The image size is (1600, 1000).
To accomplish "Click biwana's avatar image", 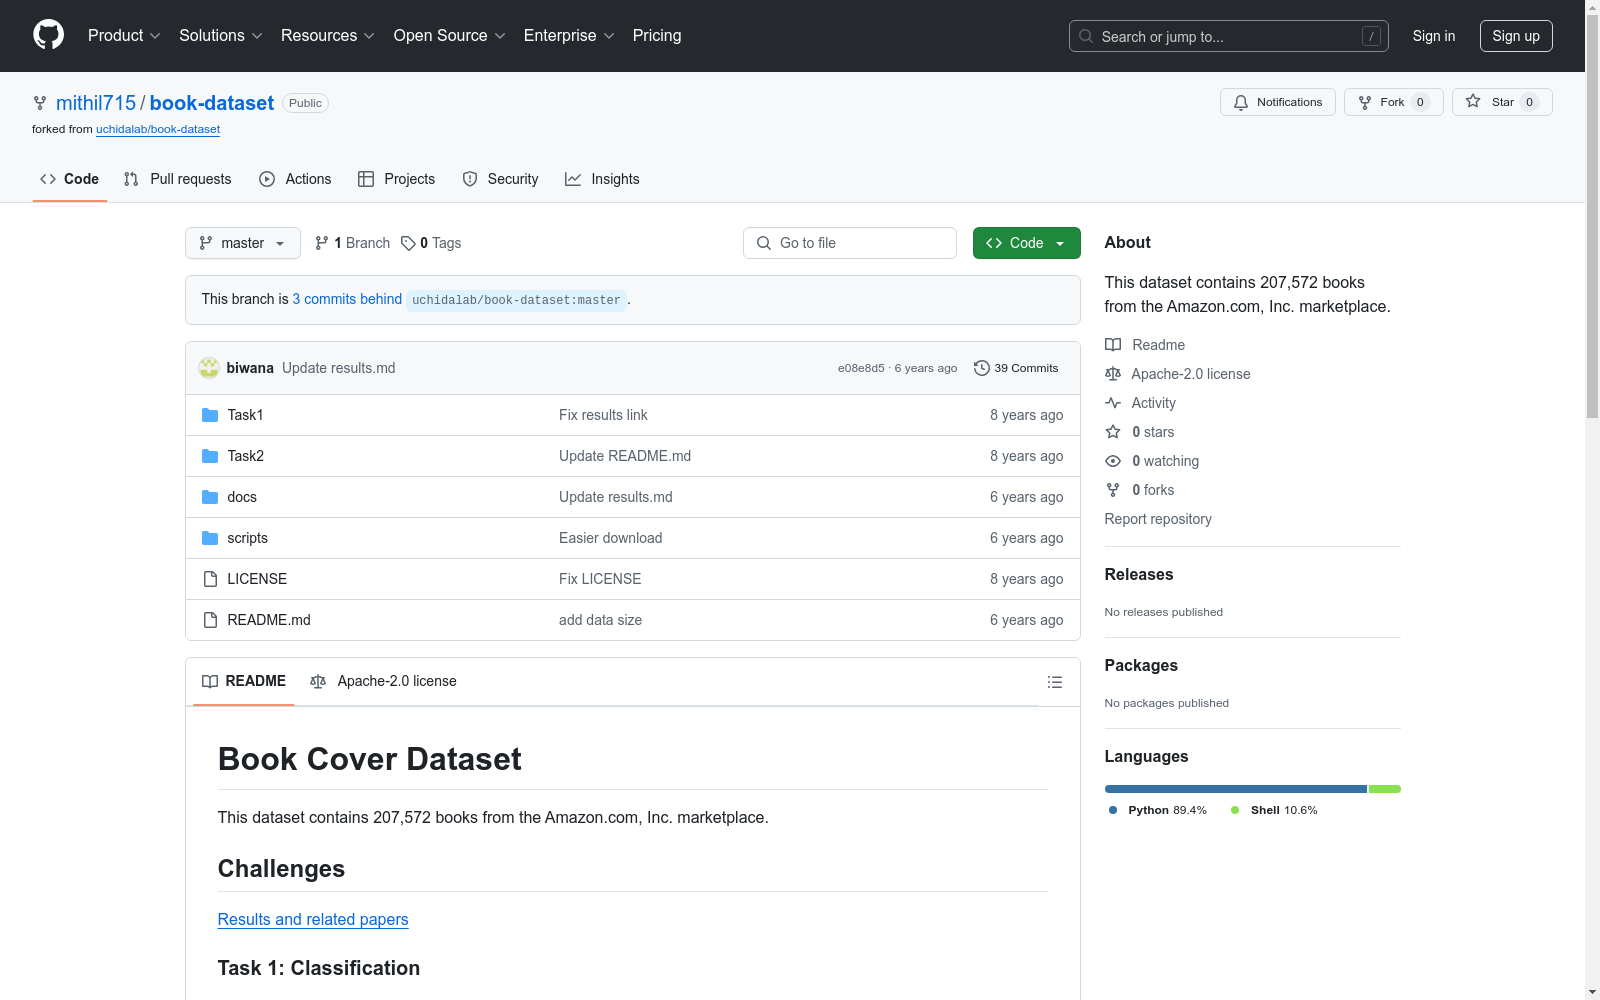I will tap(209, 368).
